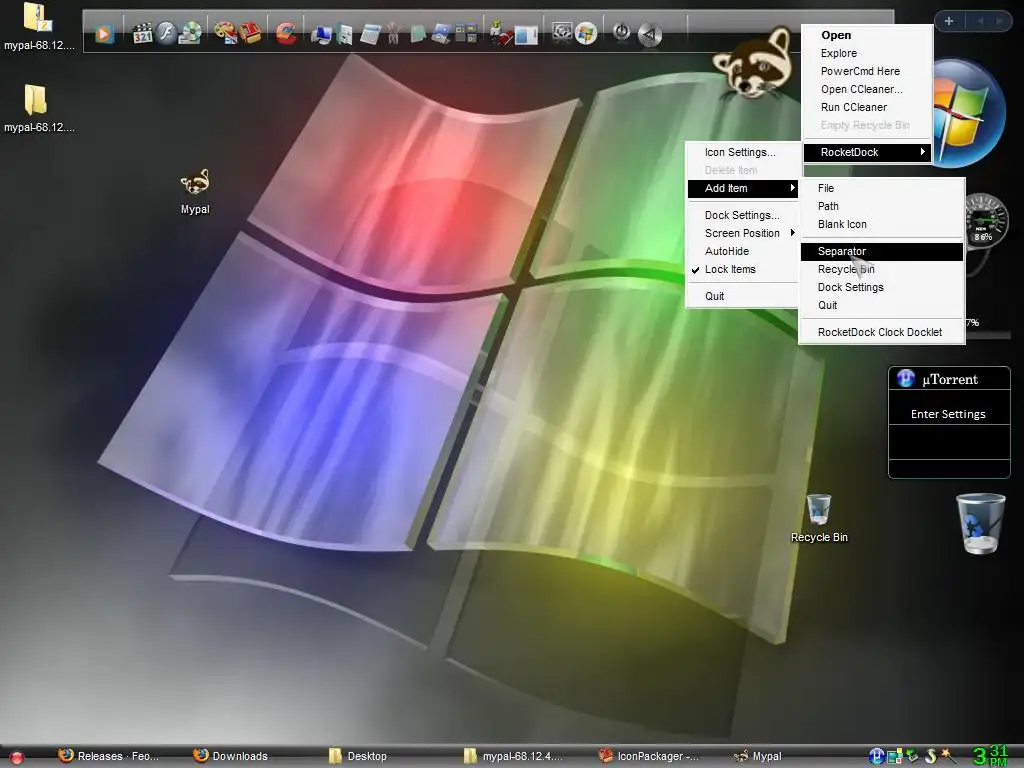Click the large raccoon Mypal icon
Image resolution: width=1024 pixels, height=768 pixels.
point(754,64)
